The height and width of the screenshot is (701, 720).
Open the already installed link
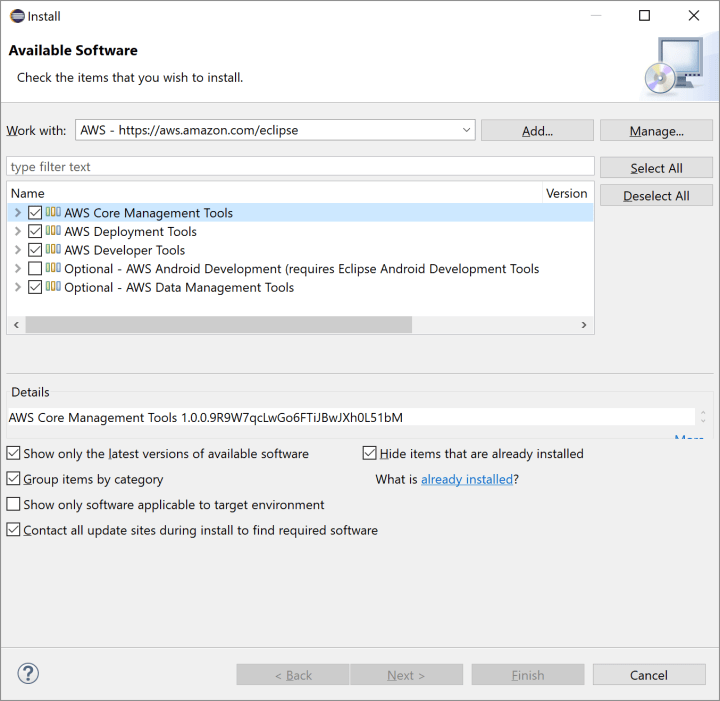point(466,480)
